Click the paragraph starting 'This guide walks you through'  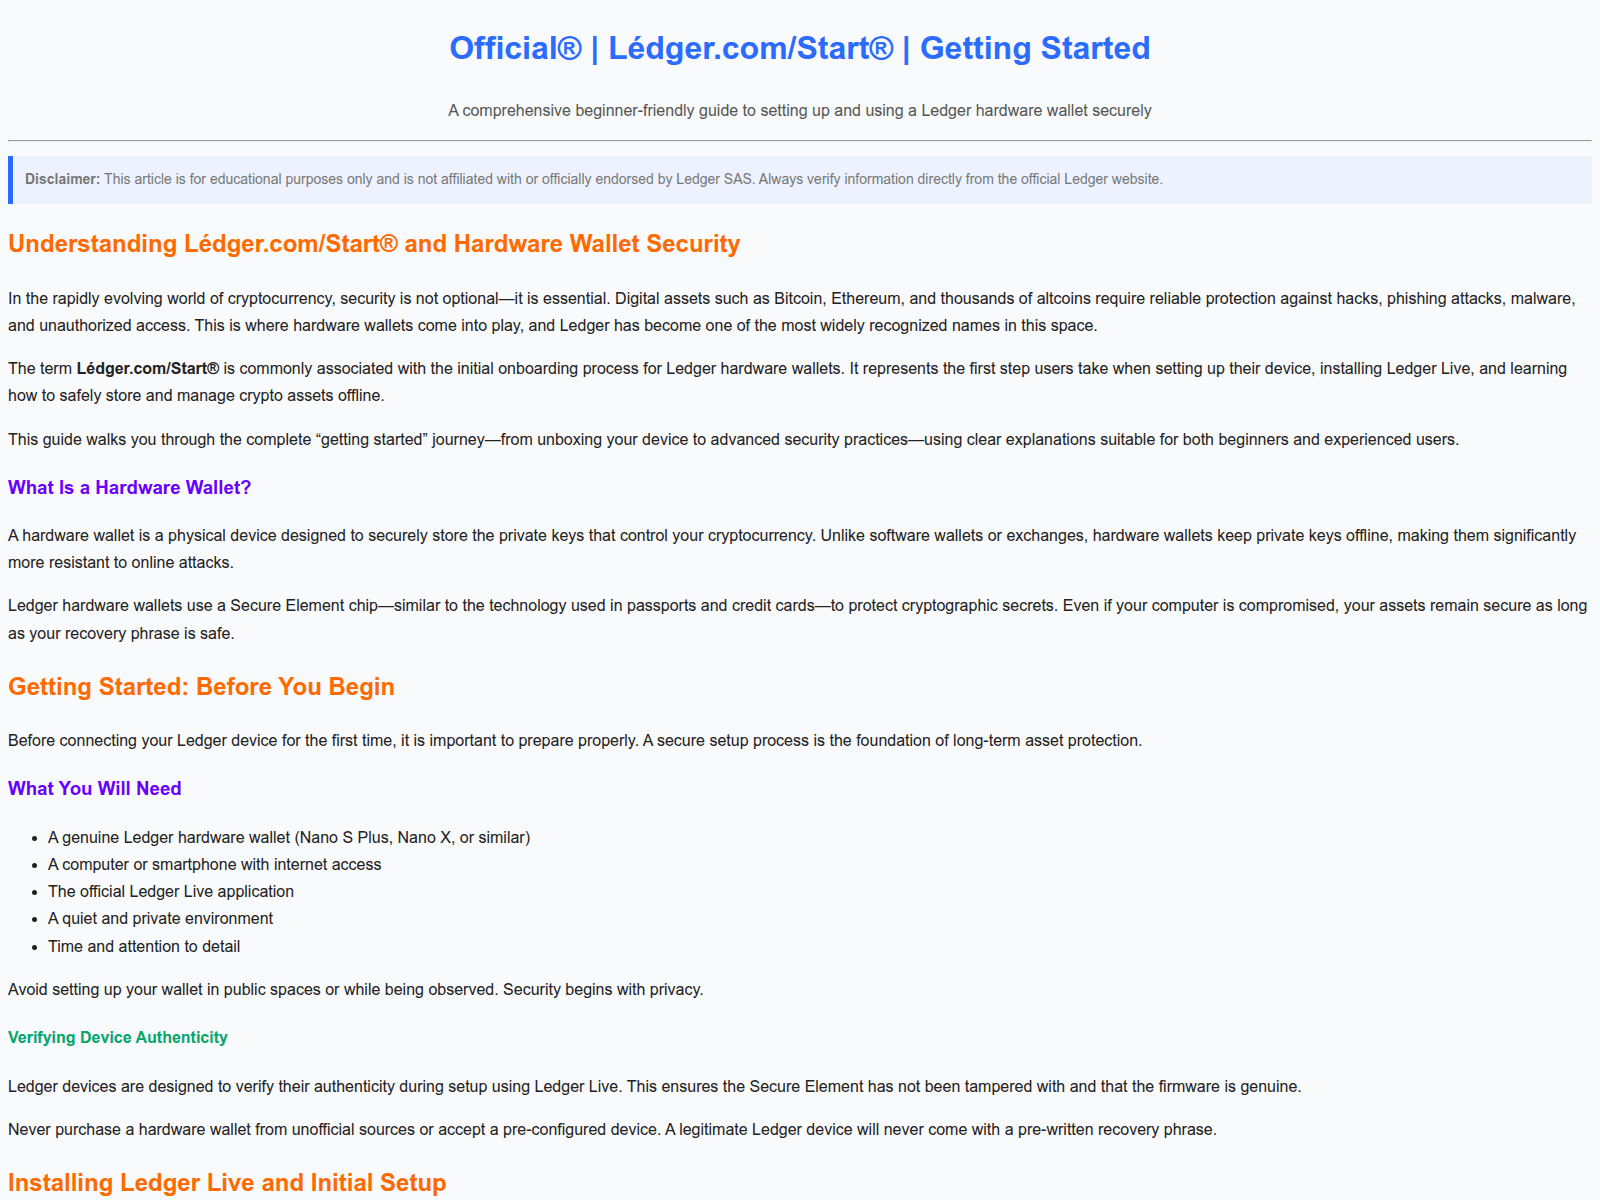(x=733, y=439)
